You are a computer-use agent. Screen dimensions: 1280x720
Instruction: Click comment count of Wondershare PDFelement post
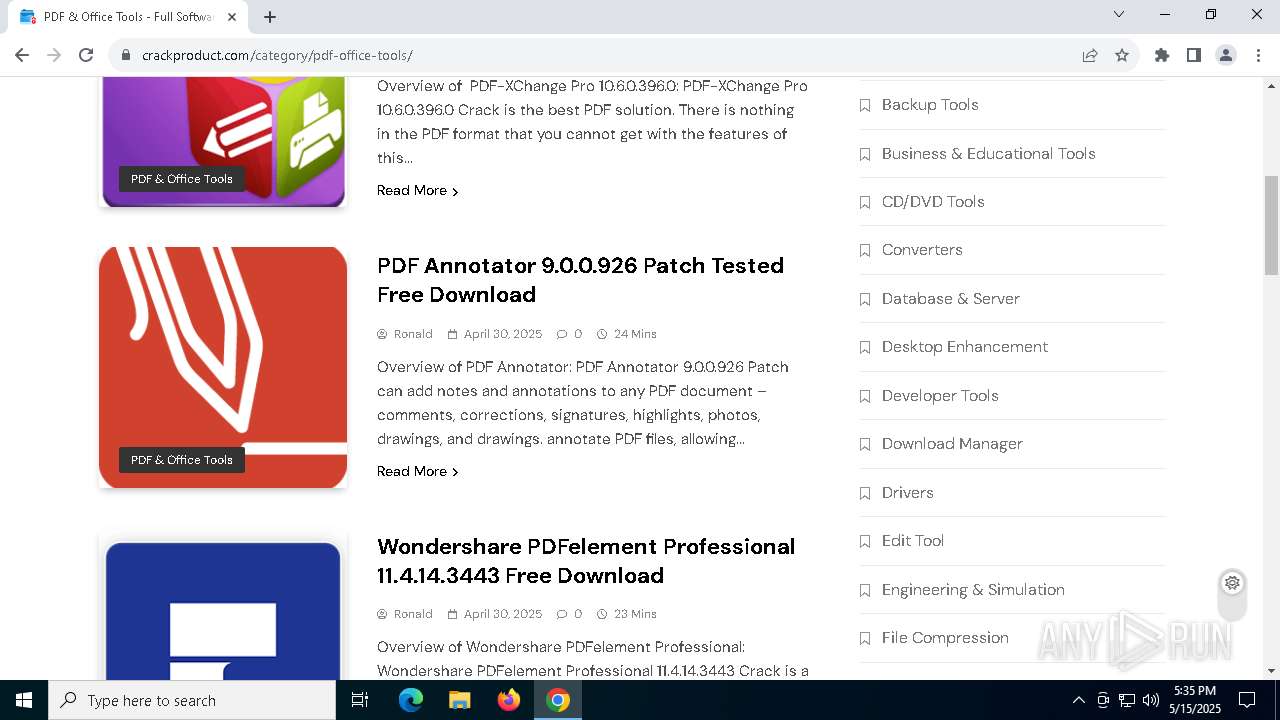coord(570,614)
